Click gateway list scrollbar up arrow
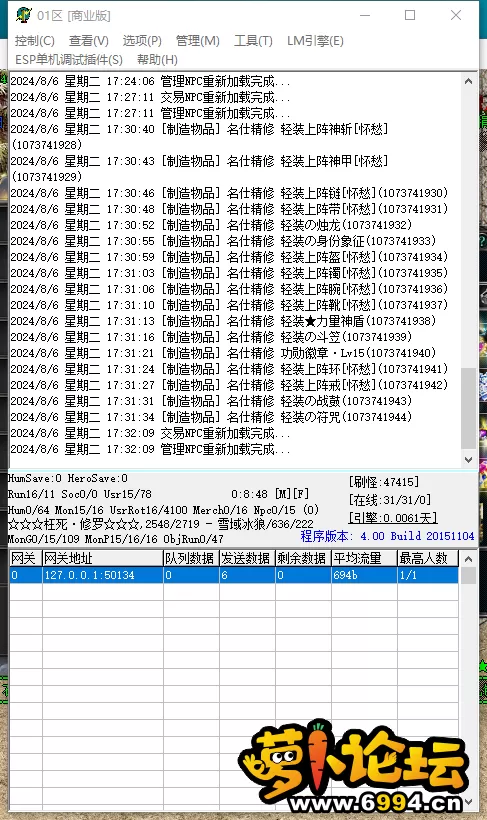This screenshot has height=820, width=487. coord(468,559)
